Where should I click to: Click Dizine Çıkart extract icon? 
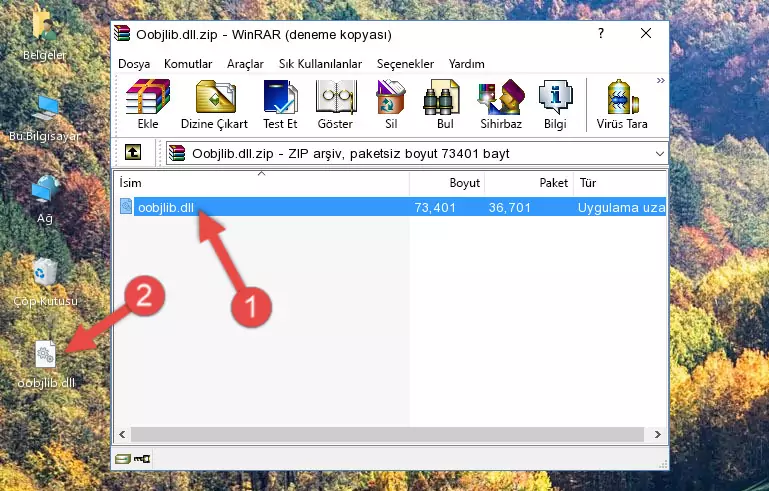[214, 104]
